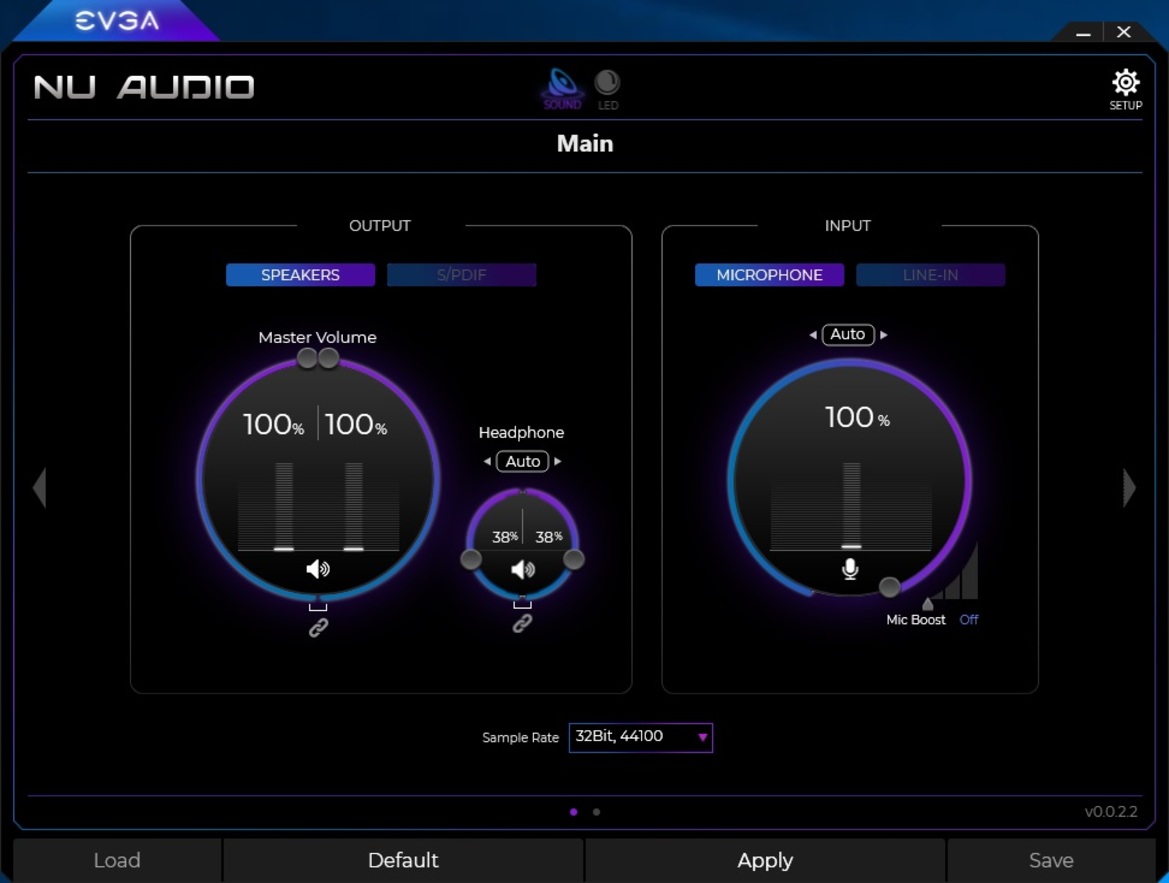Screen dimensions: 1169x883
Task: Click right Master Volume knob handle
Action: coord(329,359)
